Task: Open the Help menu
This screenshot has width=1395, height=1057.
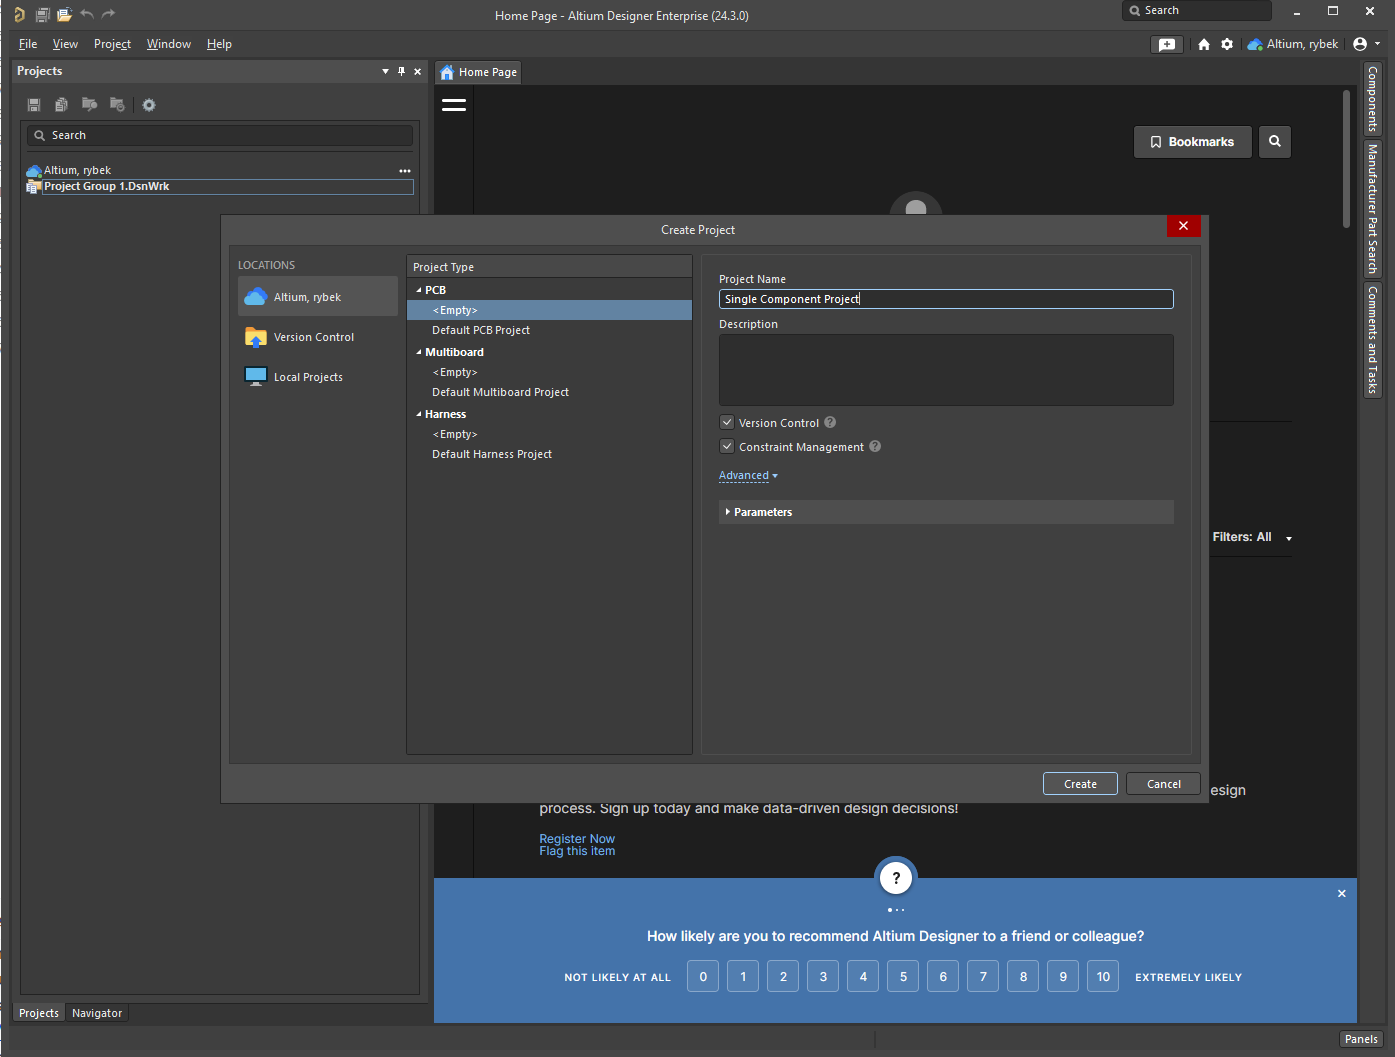Action: (x=219, y=44)
